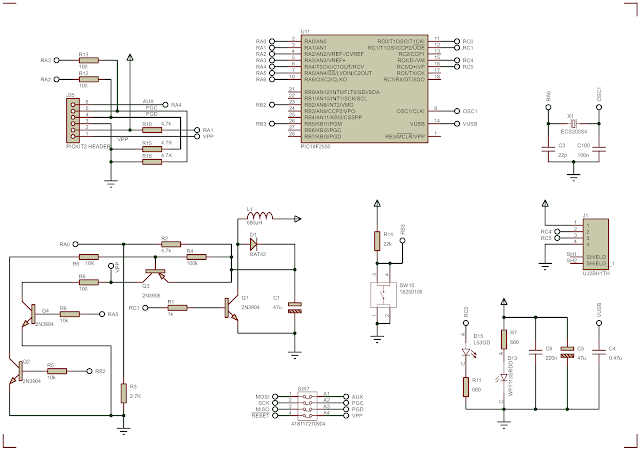The image size is (640, 450).
Task: Select resistor R8 100
Action: coord(89,282)
